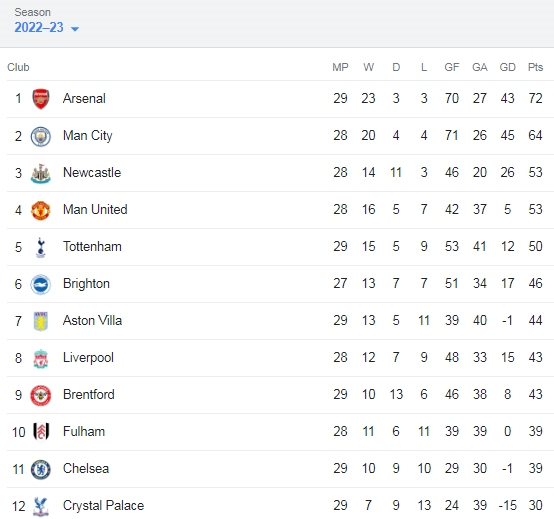Screen dimensions: 554x519
Task: Open the 2022–23 season dropdown
Action: pos(46,28)
